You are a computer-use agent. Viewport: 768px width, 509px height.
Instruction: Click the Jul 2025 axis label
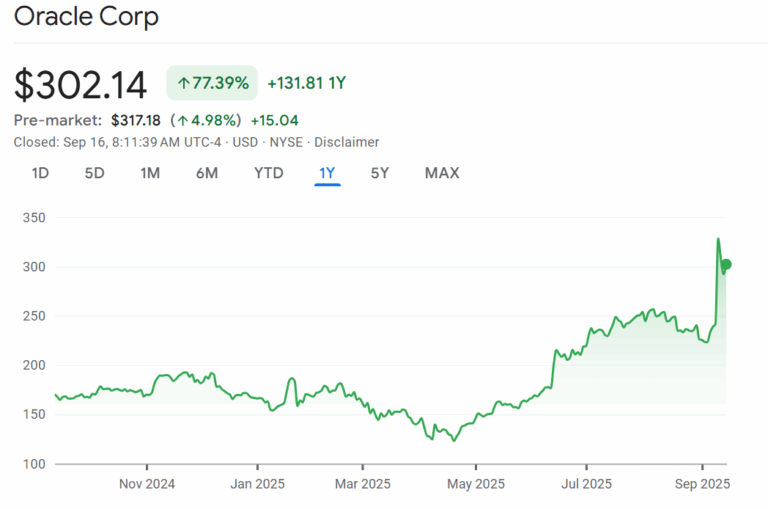(586, 484)
